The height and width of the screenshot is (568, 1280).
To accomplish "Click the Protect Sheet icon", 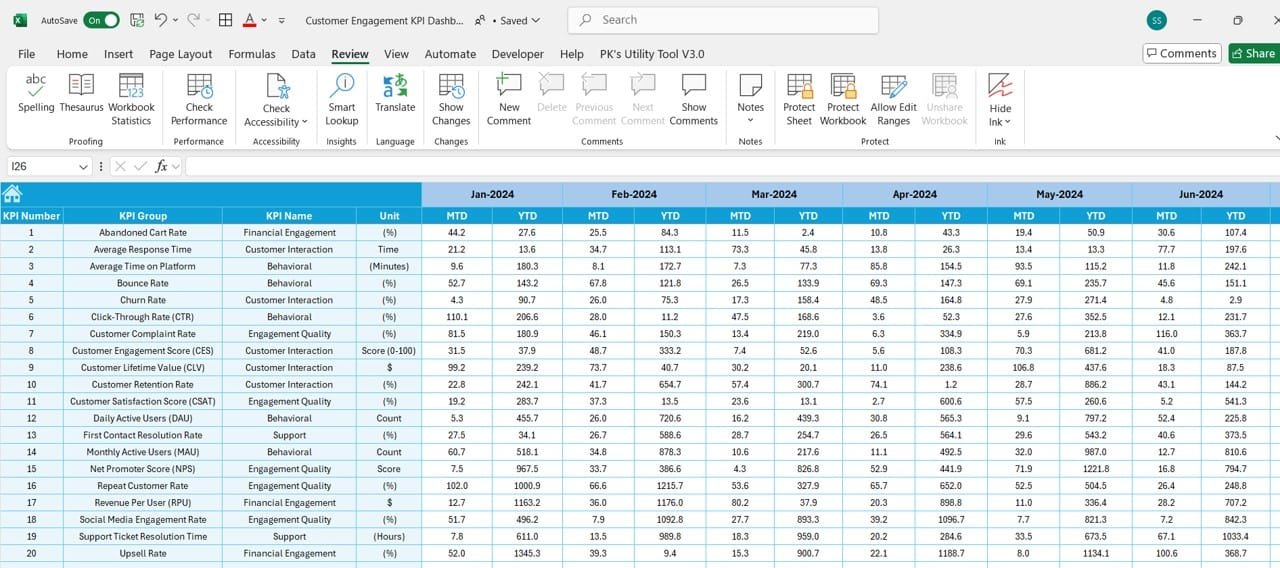I will (x=799, y=99).
